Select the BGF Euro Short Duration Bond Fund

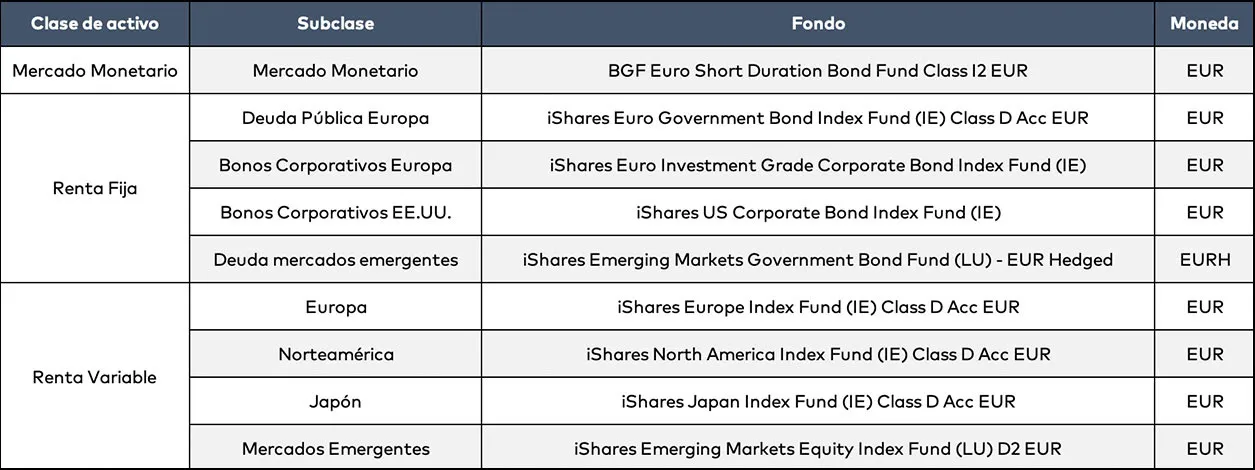pos(817,71)
